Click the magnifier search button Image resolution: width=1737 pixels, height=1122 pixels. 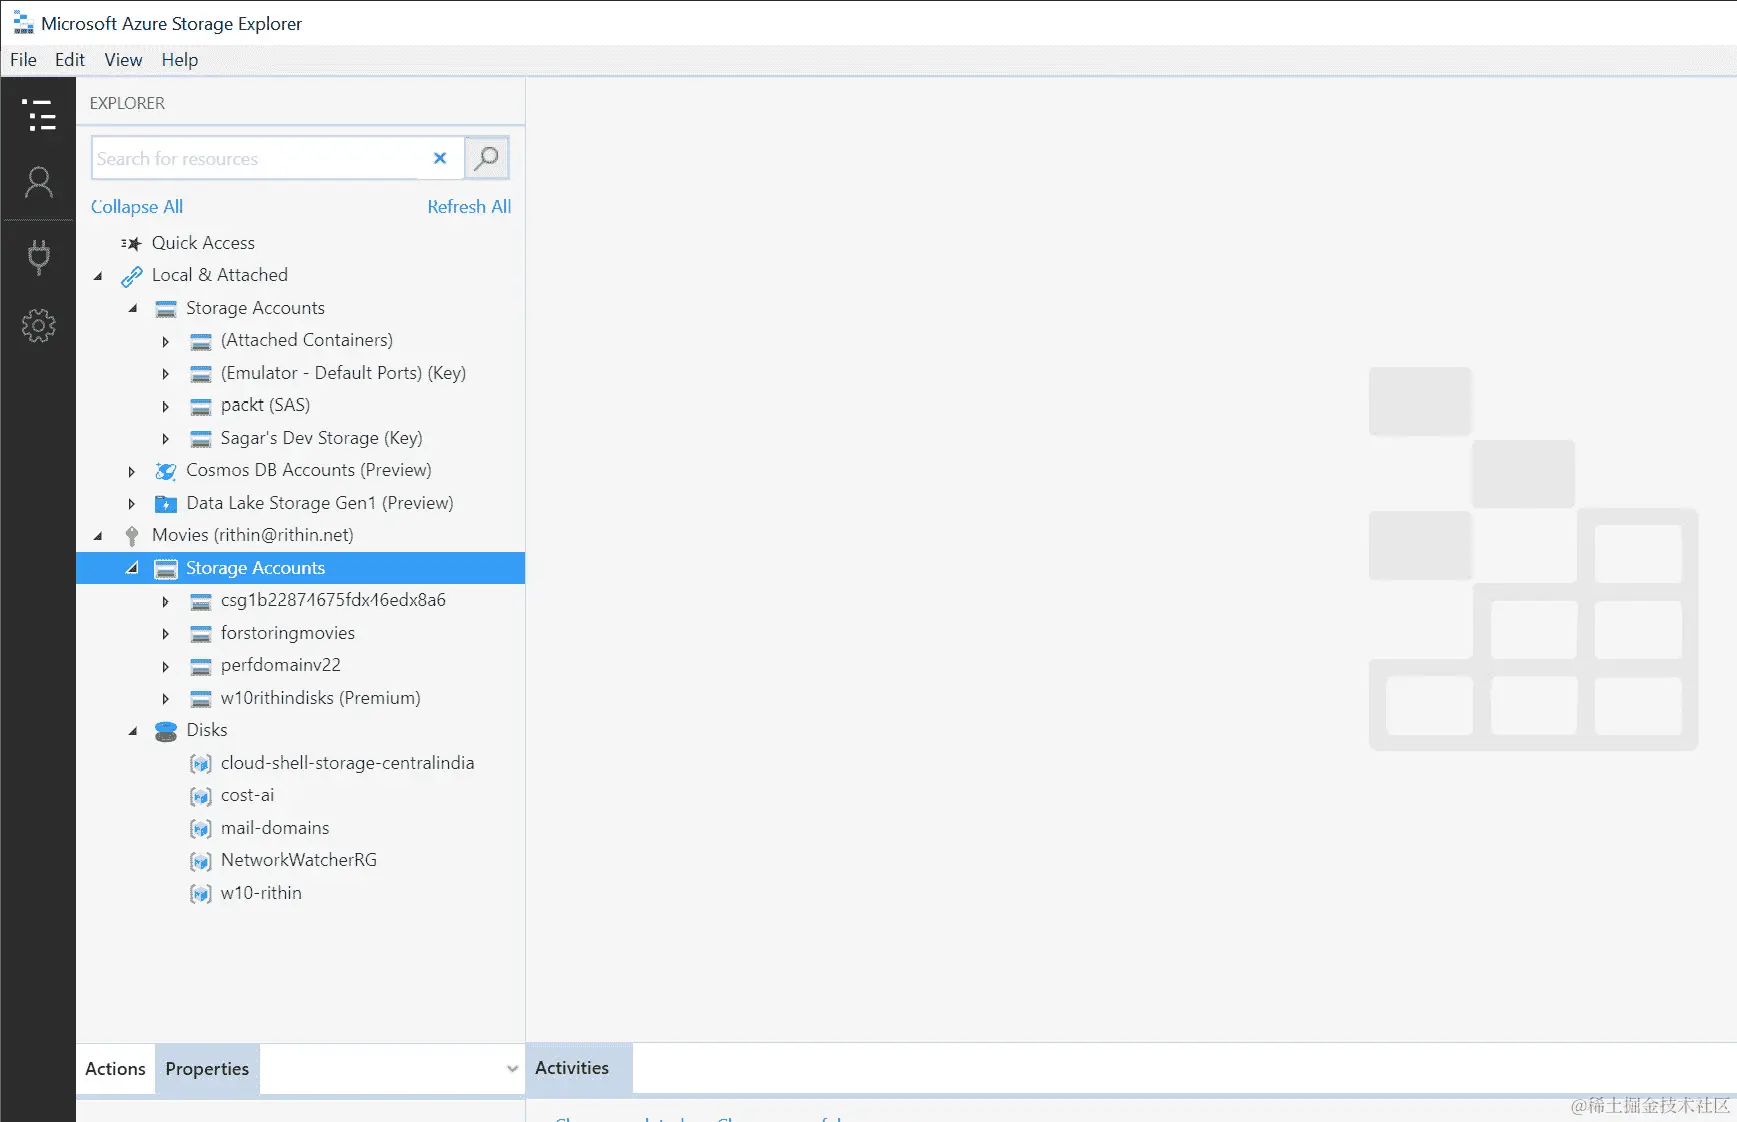tap(487, 158)
